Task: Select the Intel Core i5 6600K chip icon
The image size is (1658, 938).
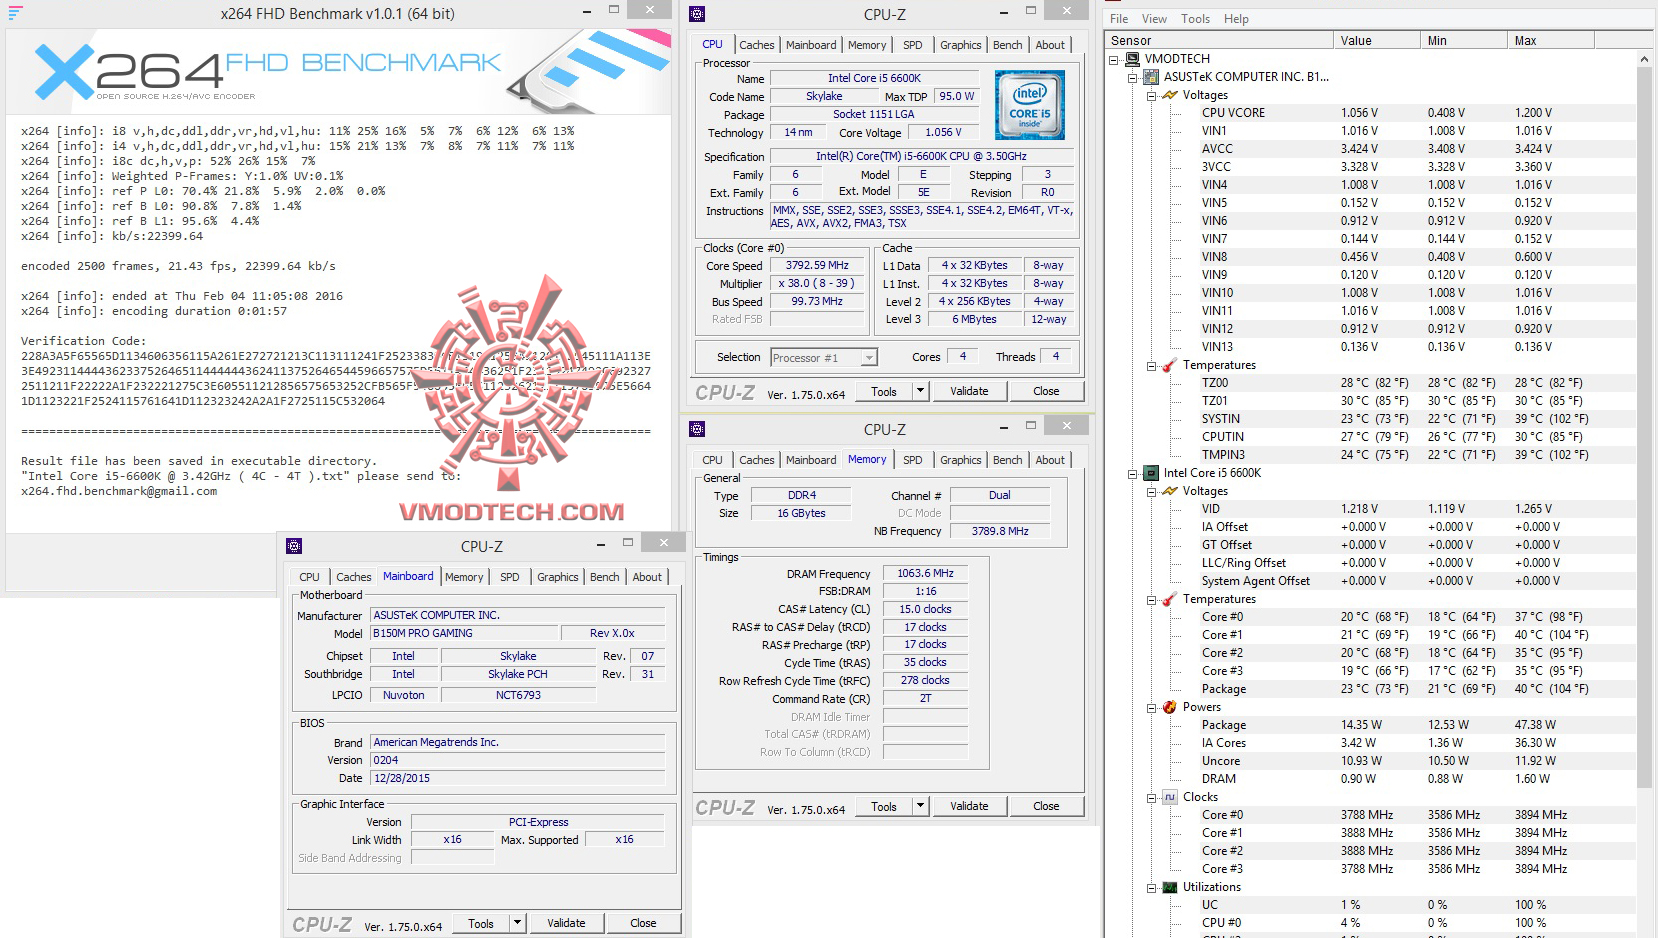Action: pyautogui.click(x=1152, y=473)
